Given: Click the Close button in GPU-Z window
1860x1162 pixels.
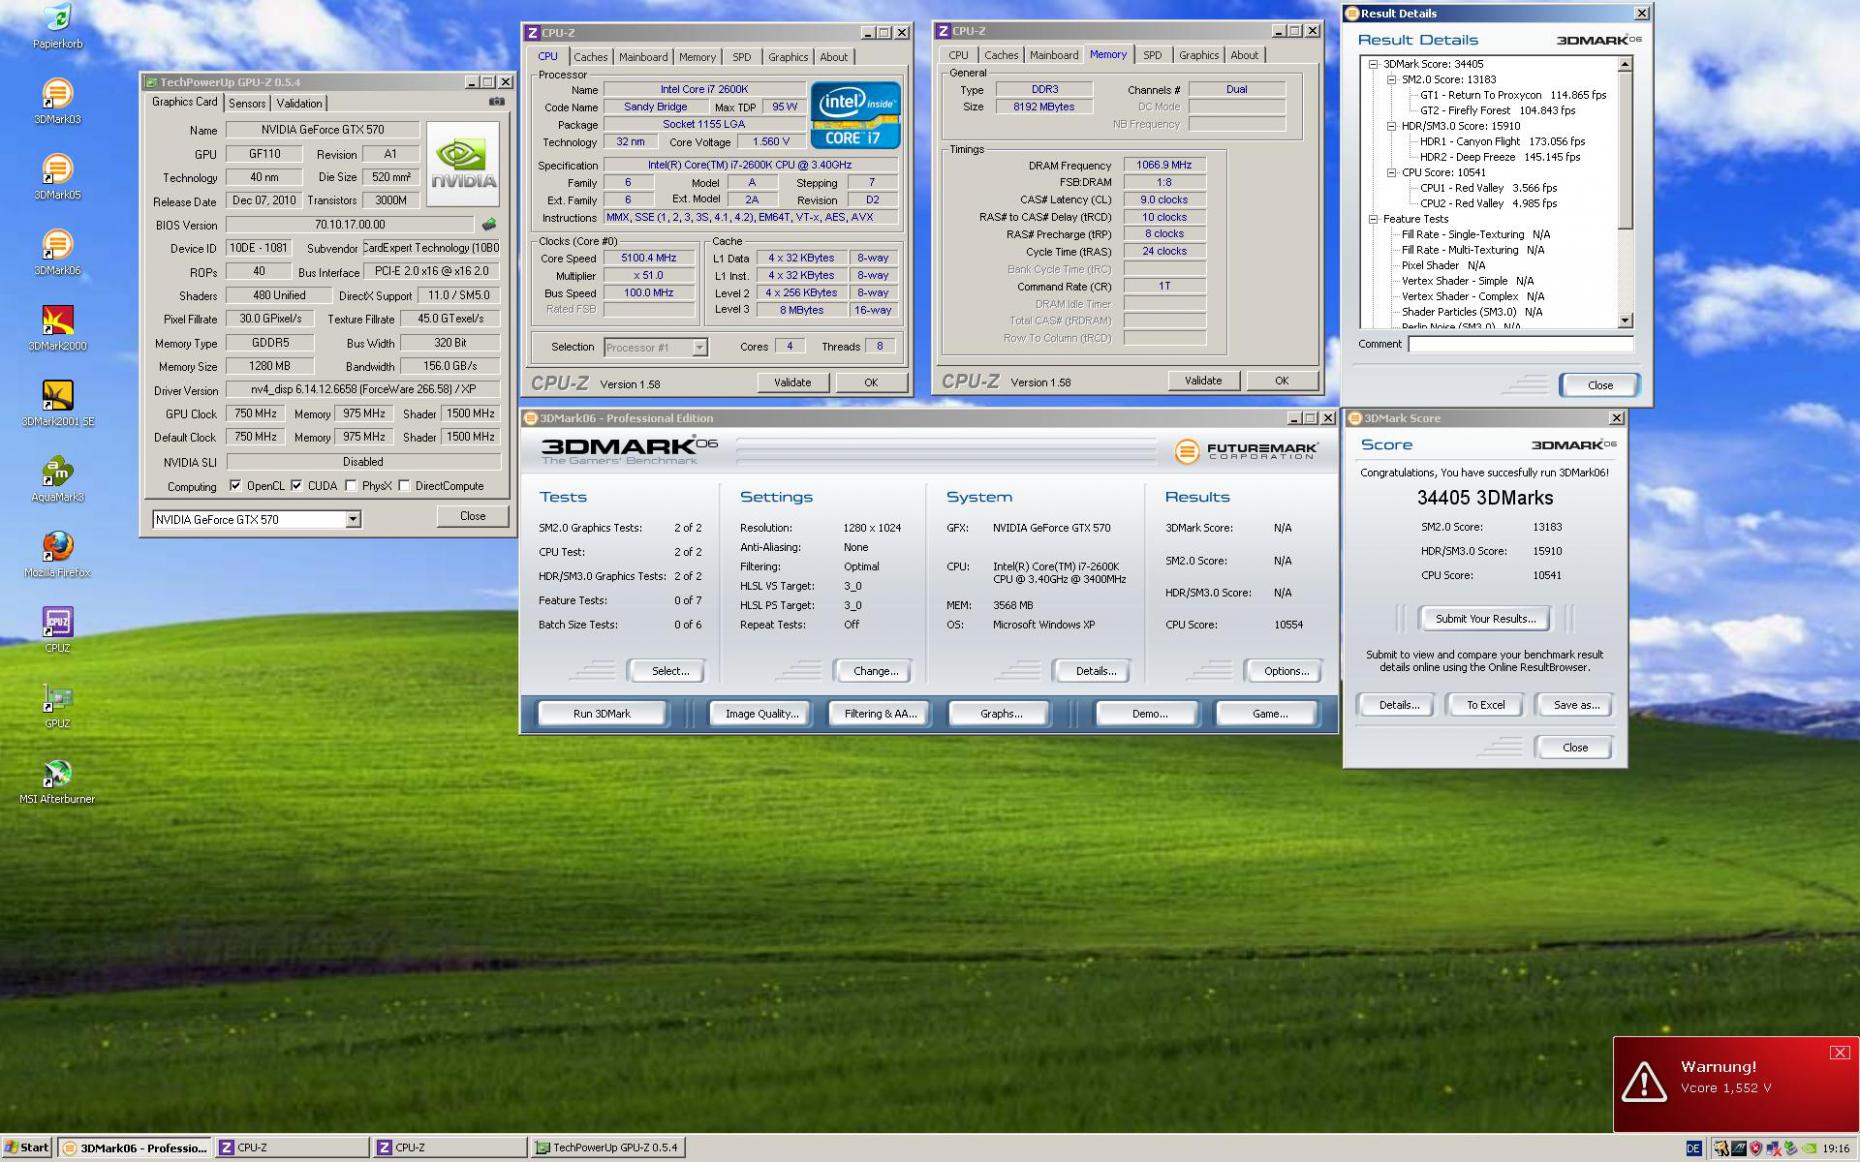Looking at the screenshot, I should 472,516.
